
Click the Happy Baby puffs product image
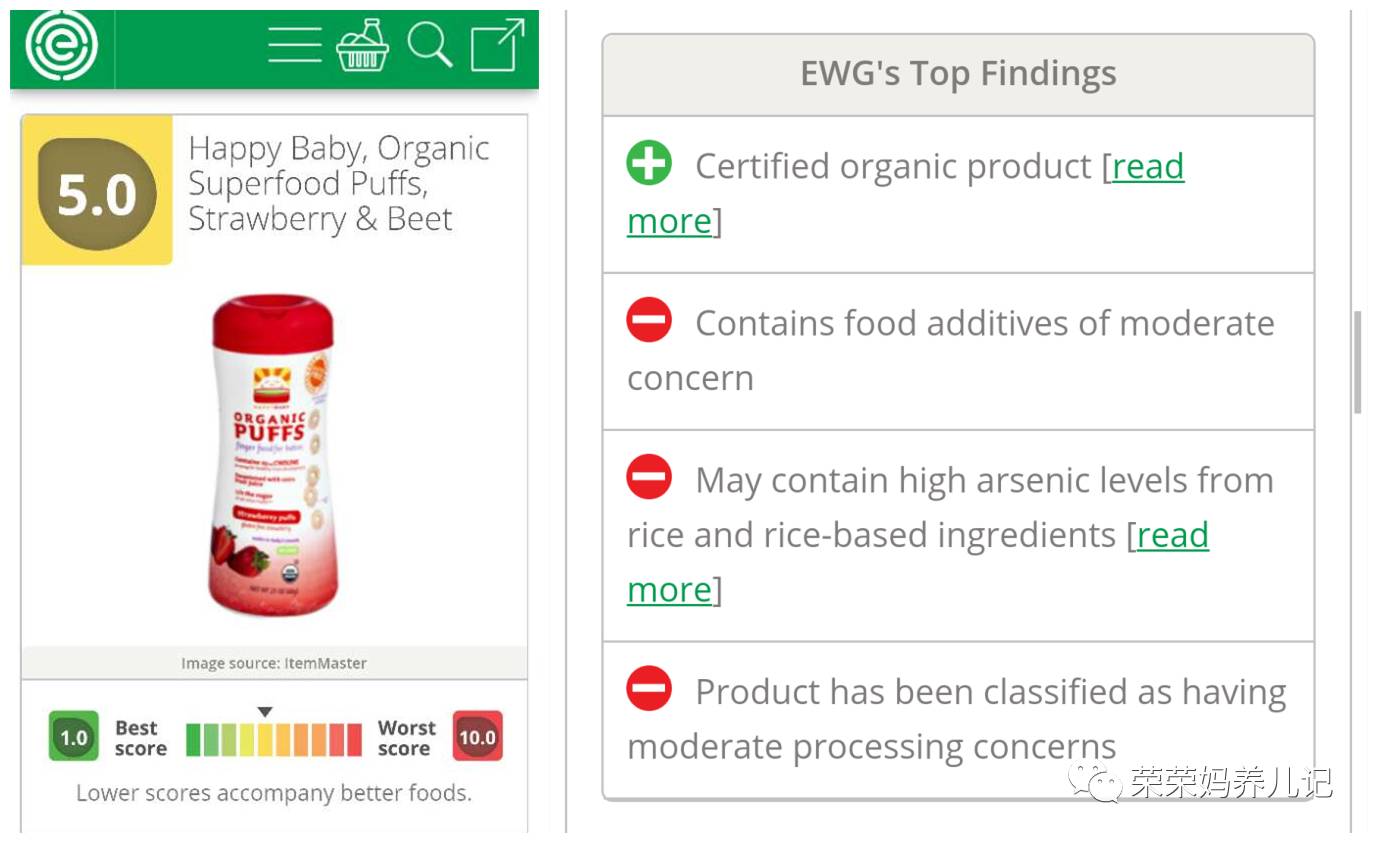(272, 455)
